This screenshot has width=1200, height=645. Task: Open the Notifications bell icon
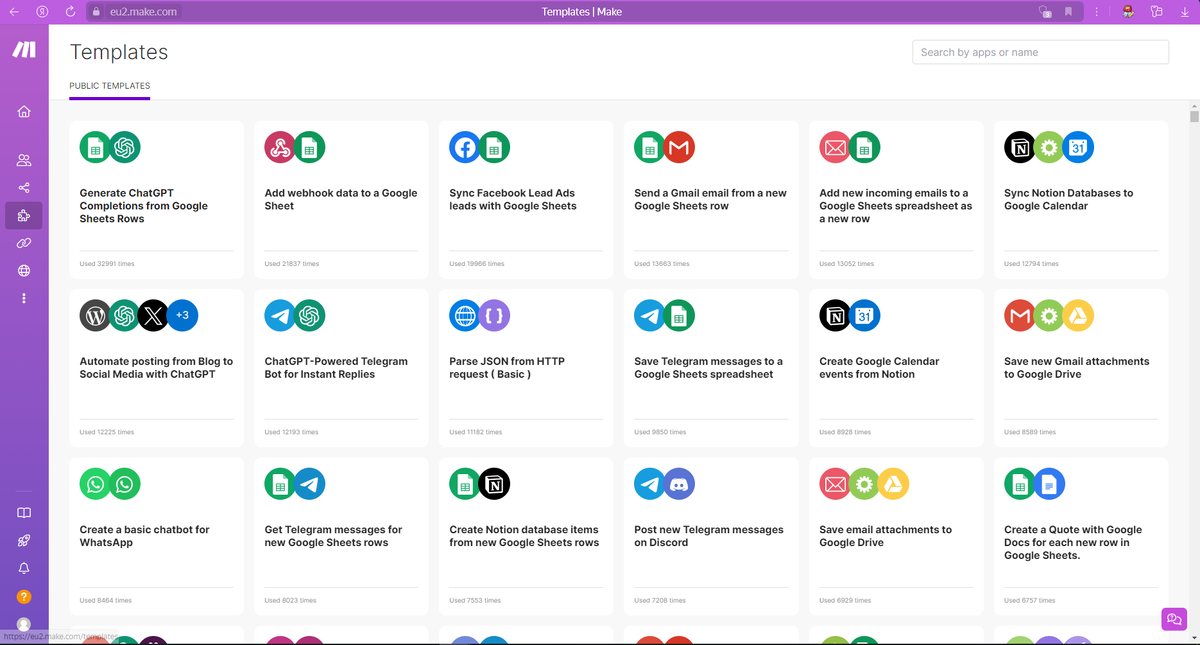24,568
